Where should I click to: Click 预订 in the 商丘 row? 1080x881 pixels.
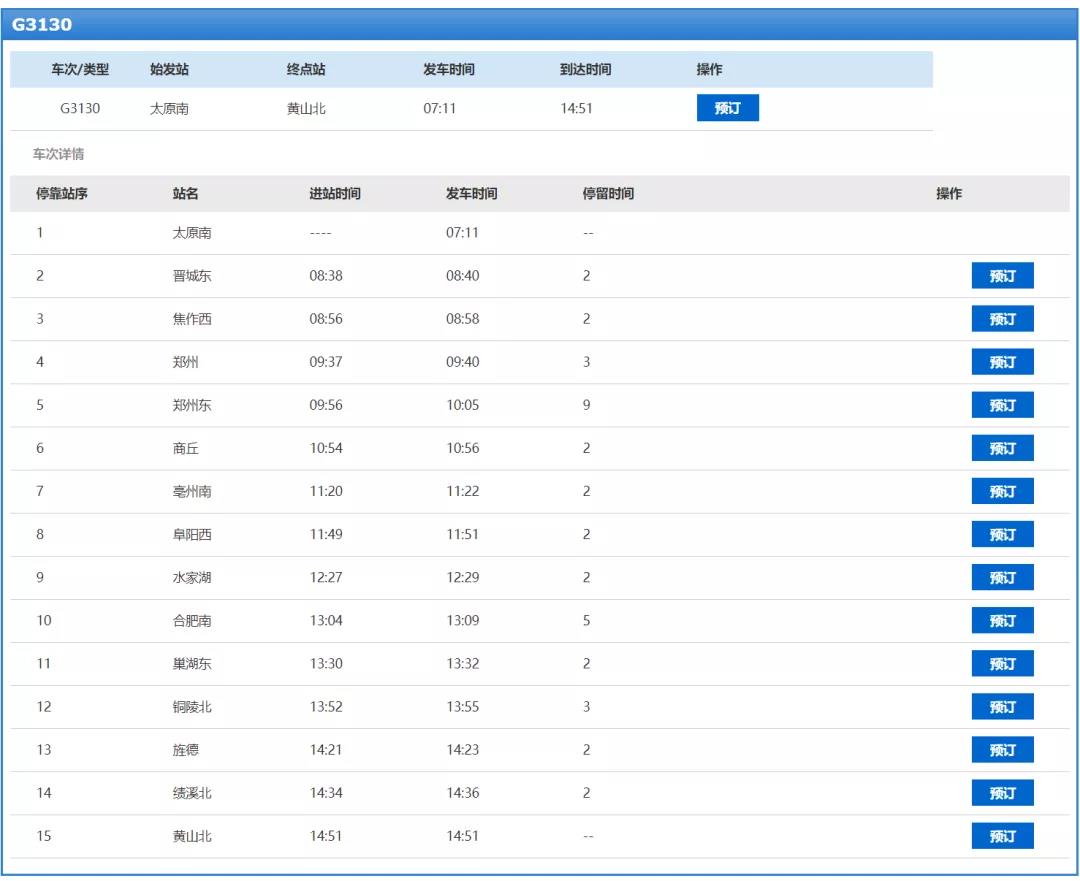click(x=1002, y=448)
